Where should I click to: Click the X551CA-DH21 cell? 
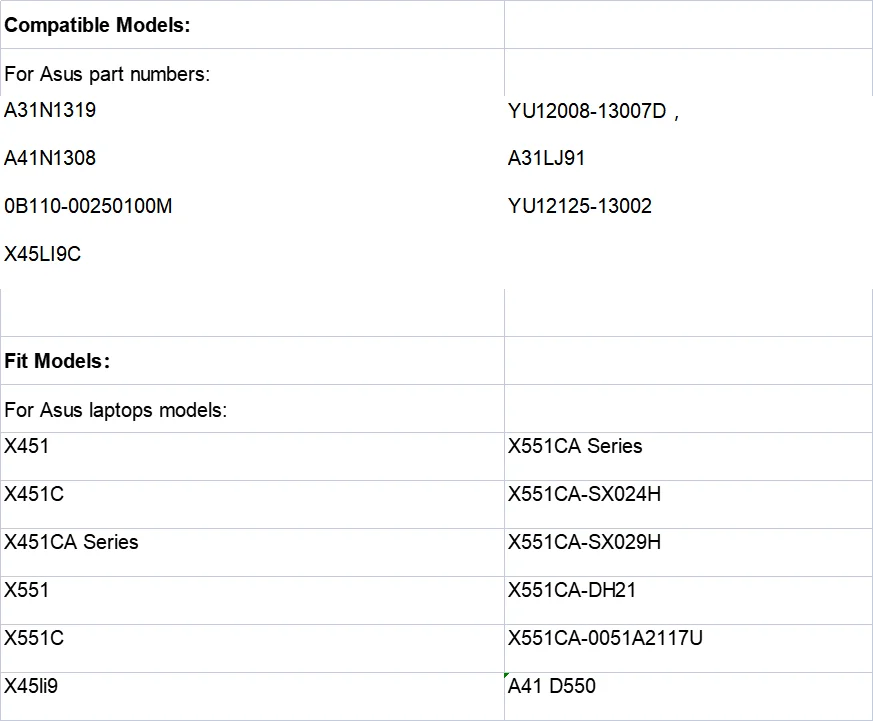(572, 590)
